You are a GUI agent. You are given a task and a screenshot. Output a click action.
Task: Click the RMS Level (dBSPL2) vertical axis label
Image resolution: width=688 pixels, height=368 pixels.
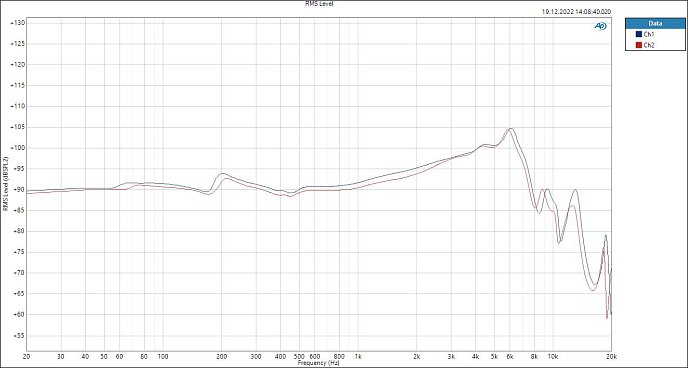5,183
